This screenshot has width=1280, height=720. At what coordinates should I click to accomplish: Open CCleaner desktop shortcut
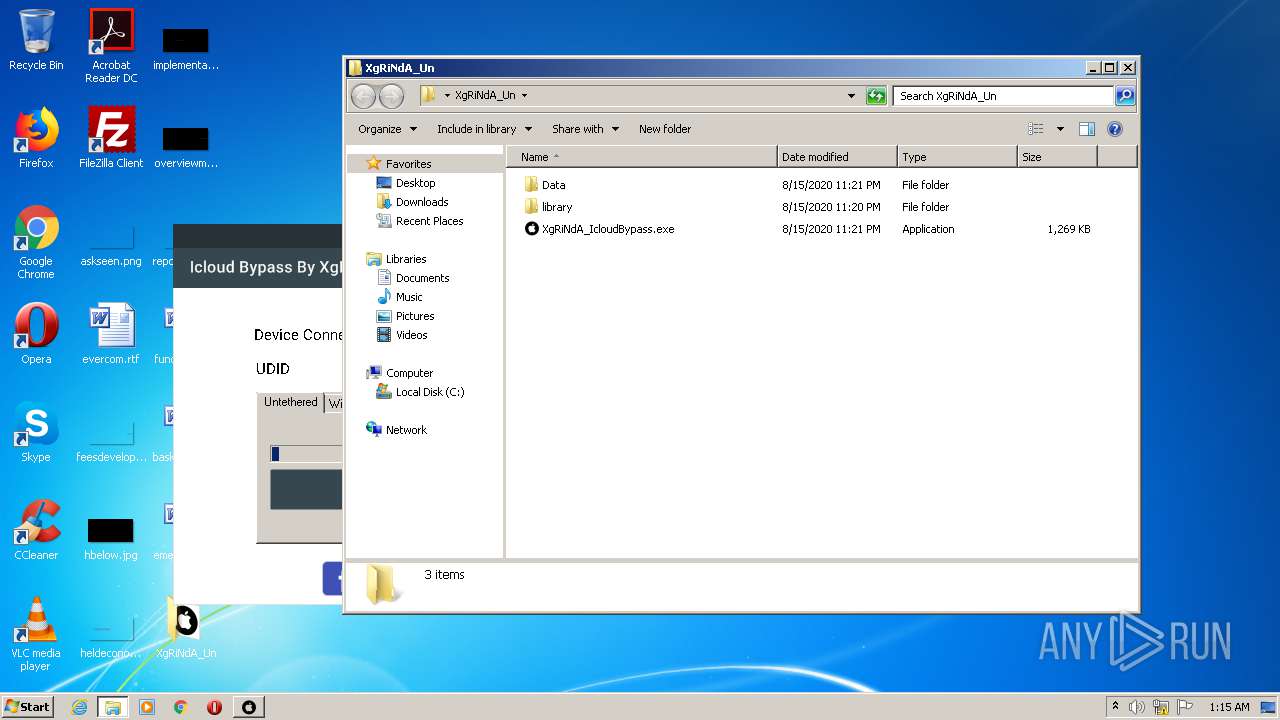tap(36, 530)
